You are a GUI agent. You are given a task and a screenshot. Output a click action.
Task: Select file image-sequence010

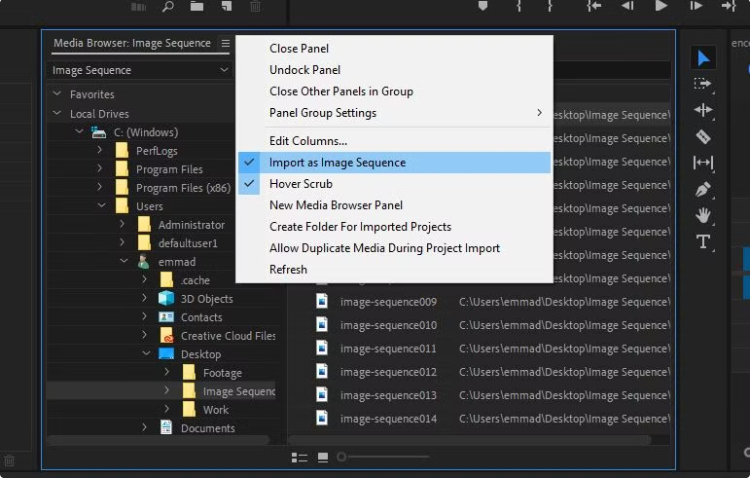tap(388, 326)
